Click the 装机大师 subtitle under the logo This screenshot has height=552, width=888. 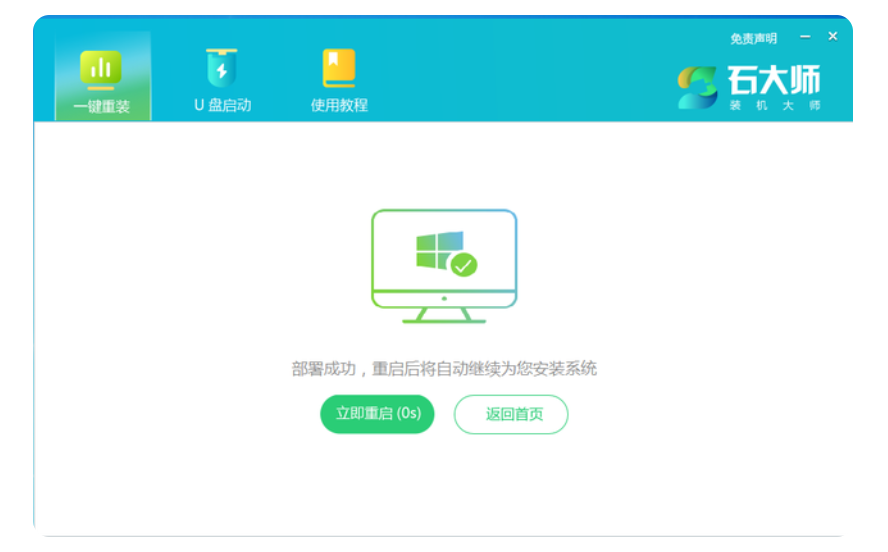coord(774,106)
